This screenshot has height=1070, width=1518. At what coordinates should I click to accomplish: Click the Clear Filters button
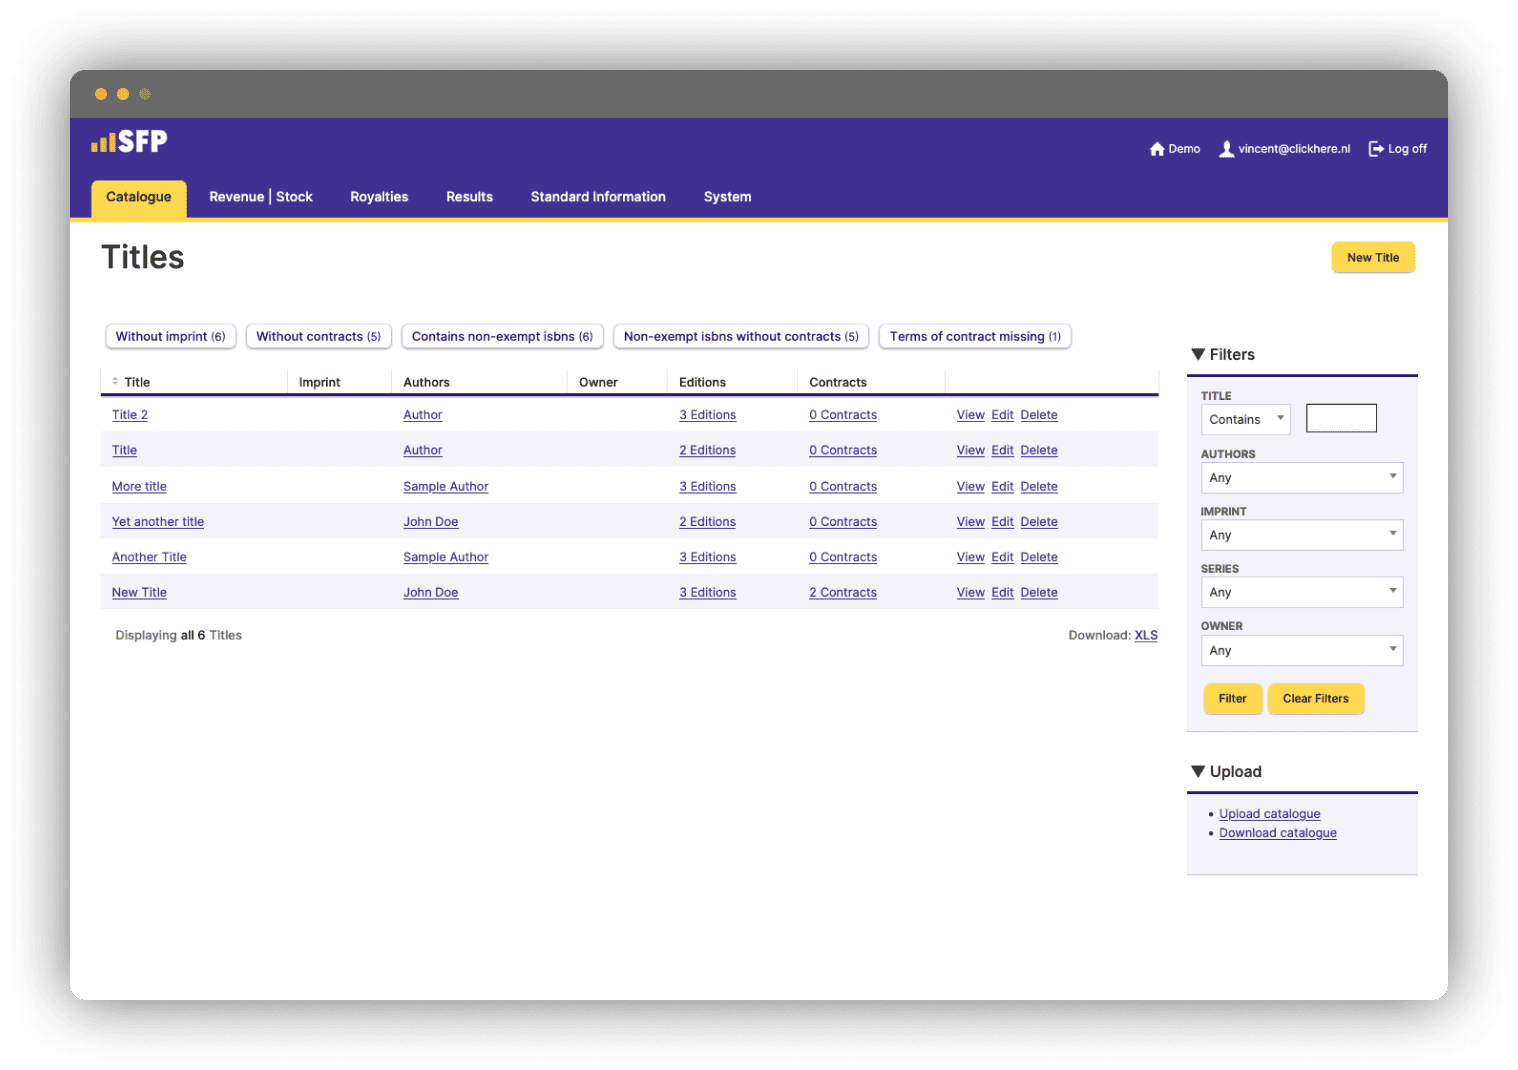pos(1315,699)
